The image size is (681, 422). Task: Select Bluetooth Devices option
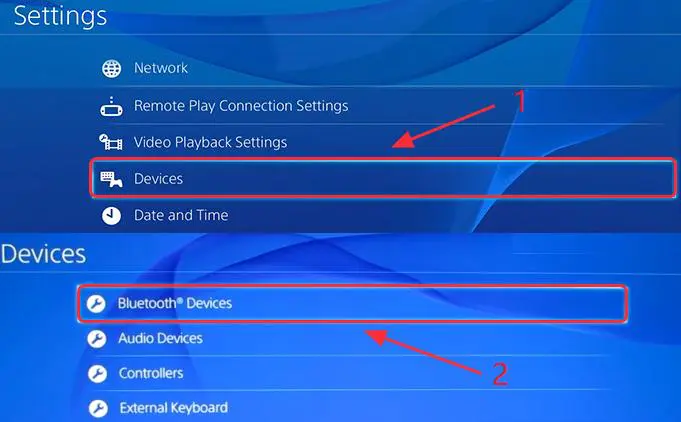tap(352, 303)
